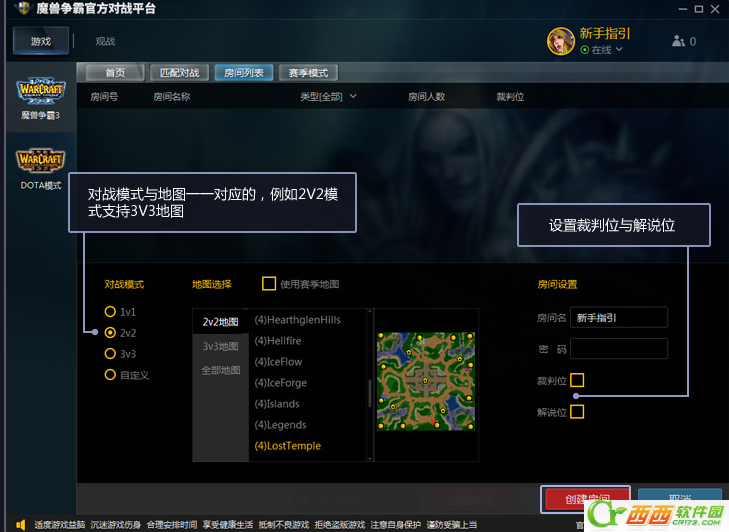
Task: Click the 创建房间 create room button
Action: pos(586,499)
